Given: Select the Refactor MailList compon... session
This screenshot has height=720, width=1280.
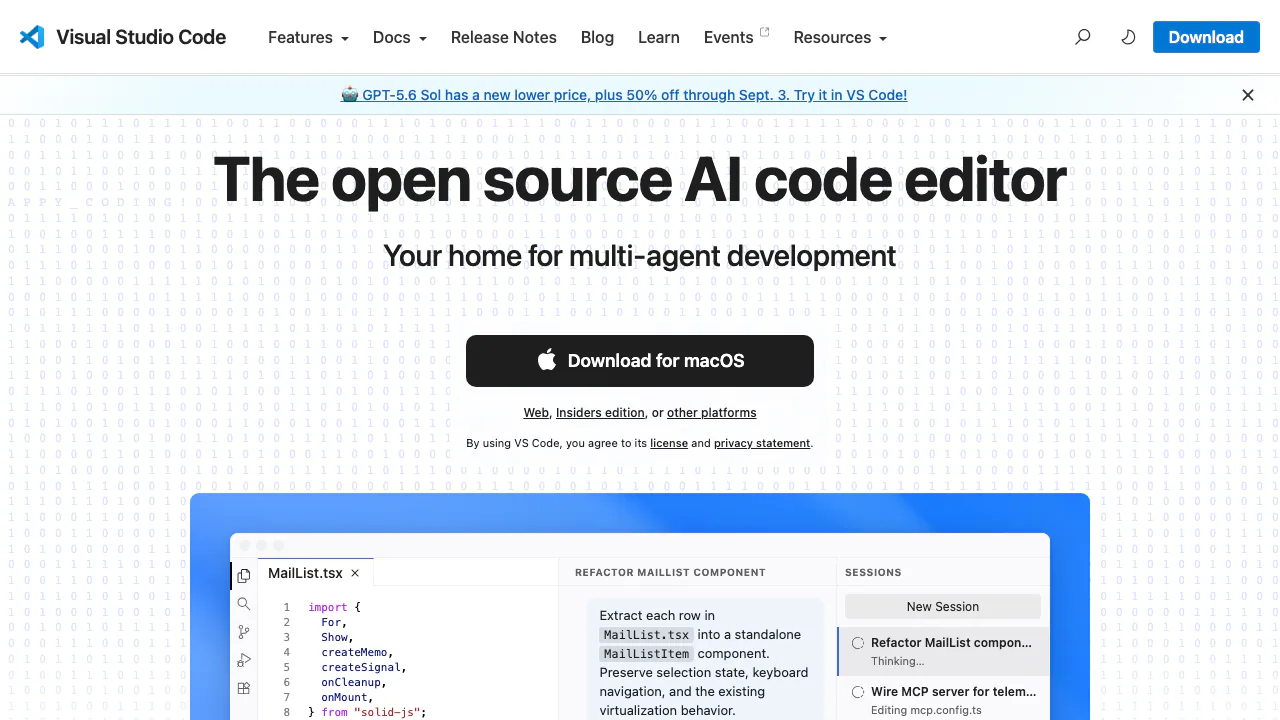Looking at the screenshot, I should coord(943,651).
